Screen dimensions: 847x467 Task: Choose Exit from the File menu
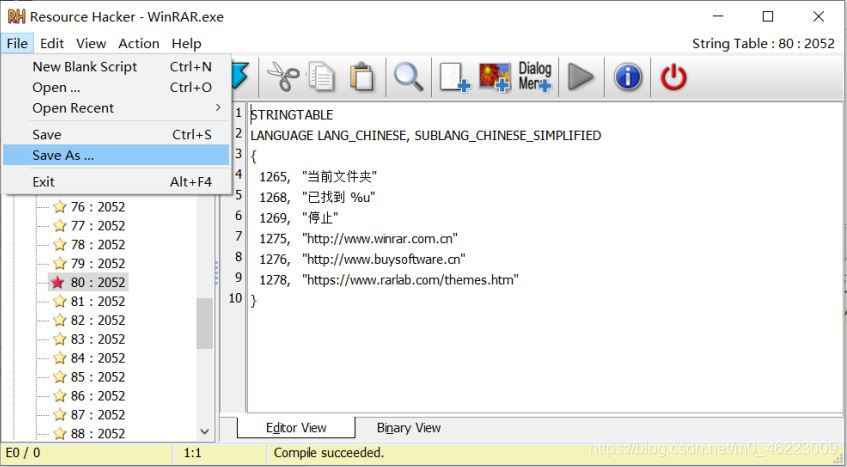click(x=116, y=182)
